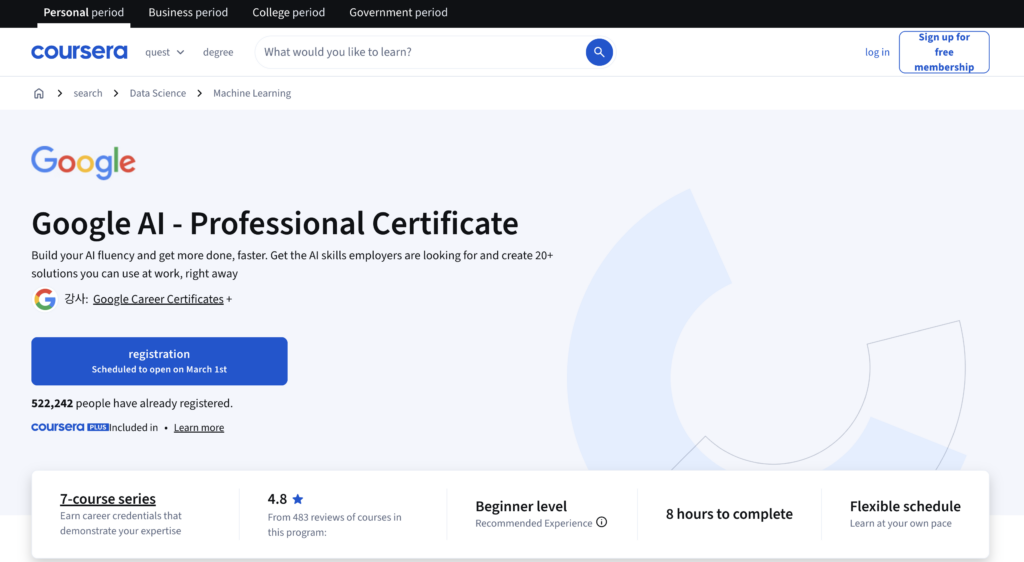
Task: Click the Coursera logo
Action: tap(79, 52)
